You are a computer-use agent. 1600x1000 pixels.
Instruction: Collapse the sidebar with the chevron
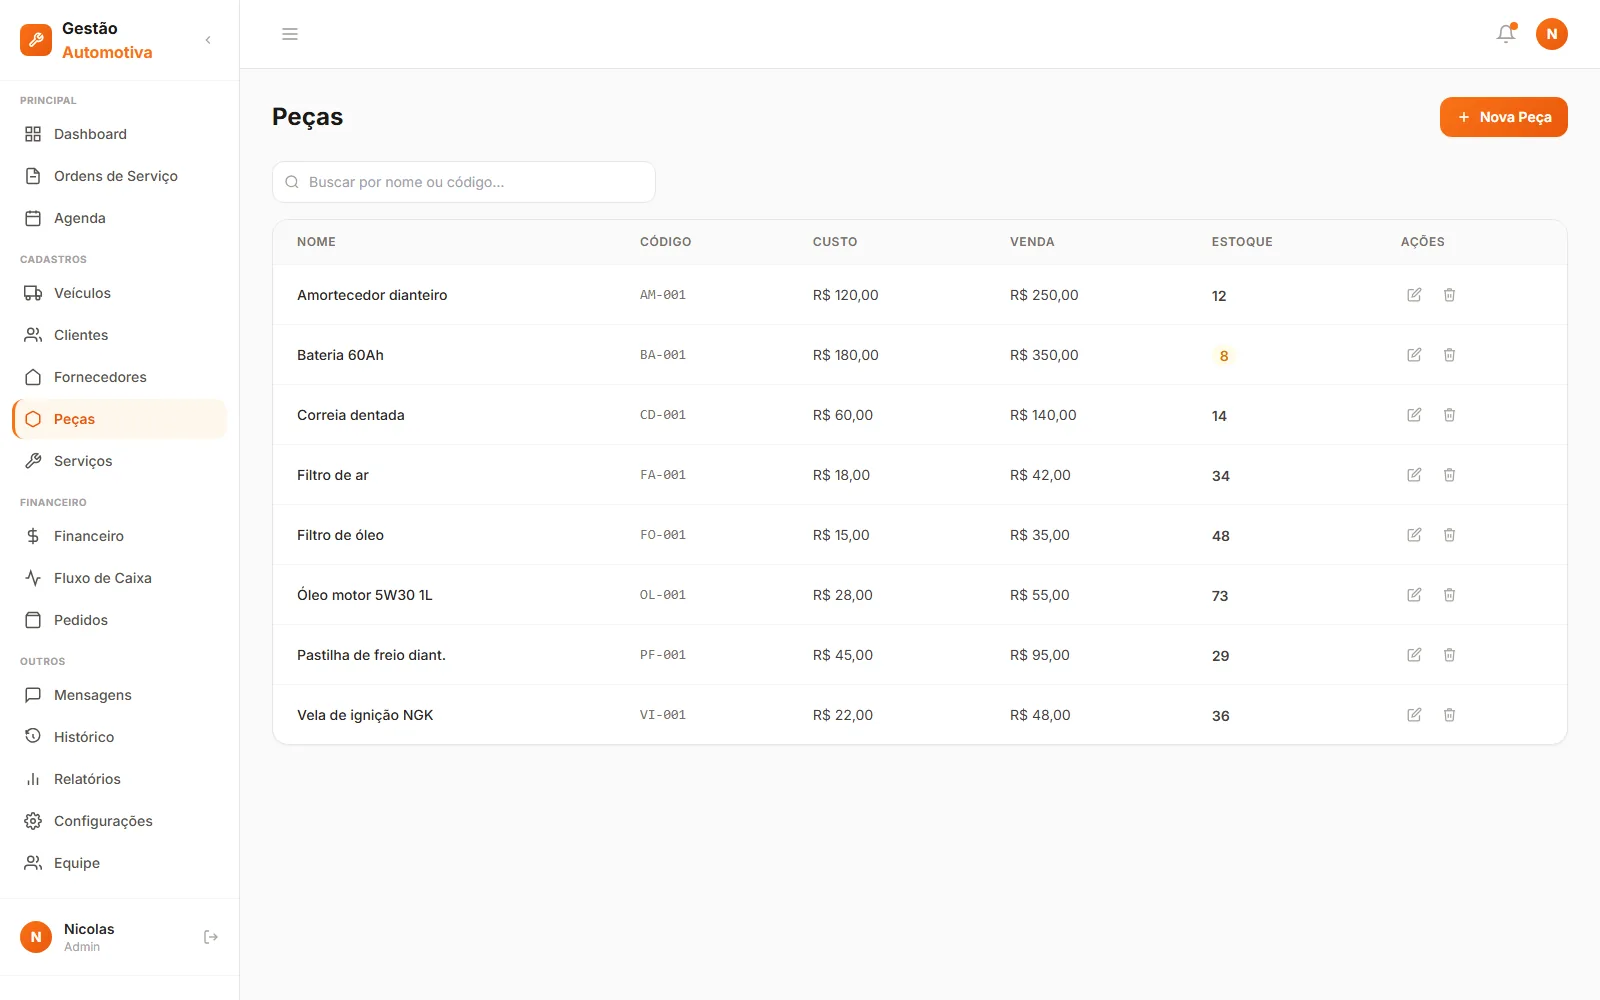(x=208, y=40)
